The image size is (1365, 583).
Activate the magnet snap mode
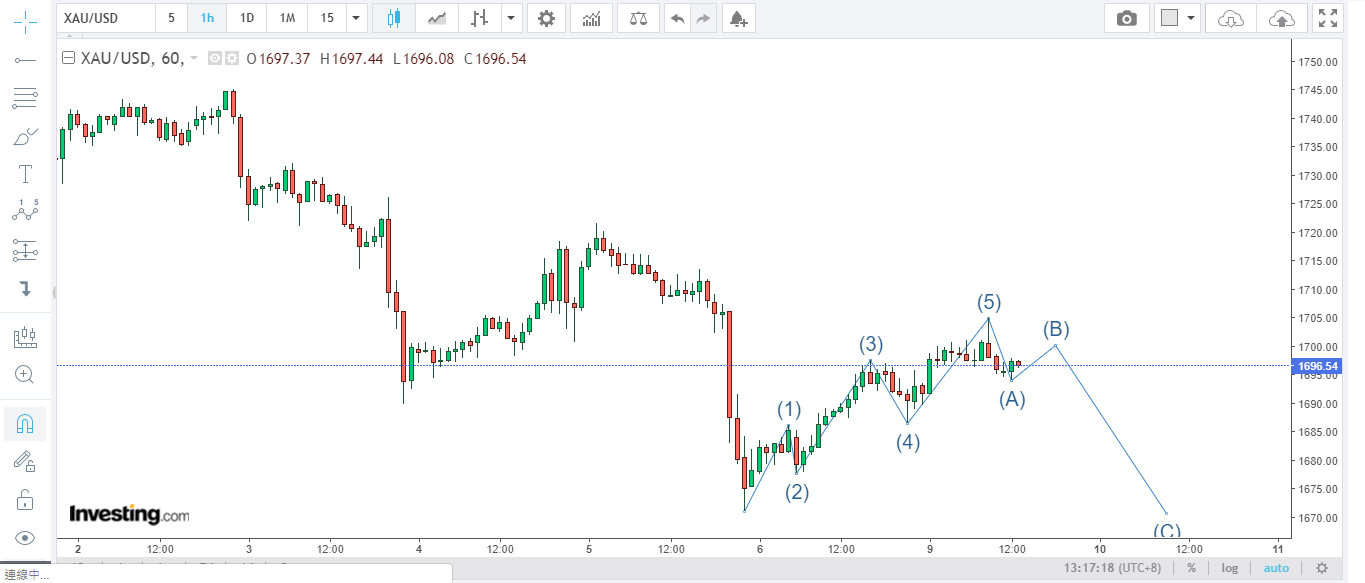[x=26, y=424]
